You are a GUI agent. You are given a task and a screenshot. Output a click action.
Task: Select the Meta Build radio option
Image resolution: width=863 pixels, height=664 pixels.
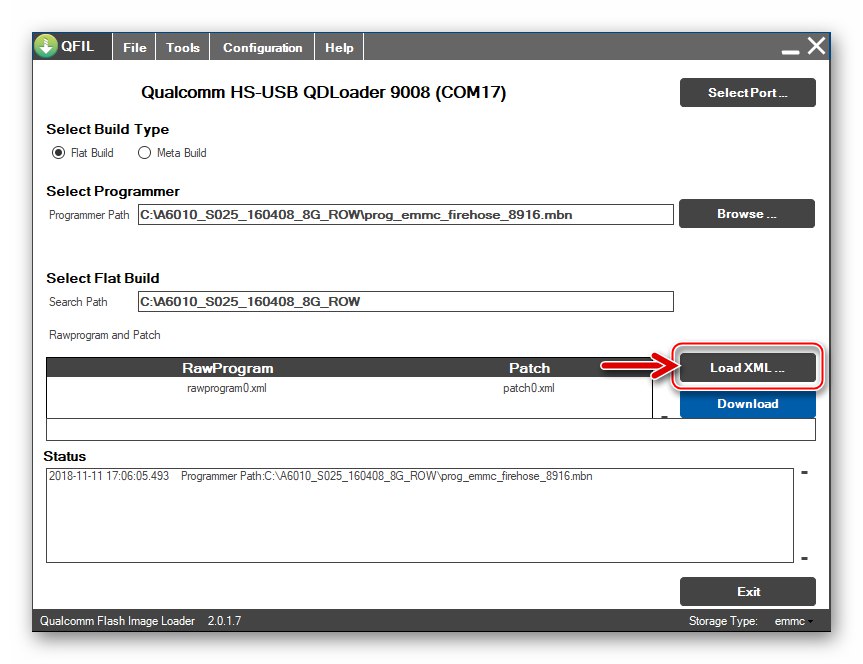172,153
